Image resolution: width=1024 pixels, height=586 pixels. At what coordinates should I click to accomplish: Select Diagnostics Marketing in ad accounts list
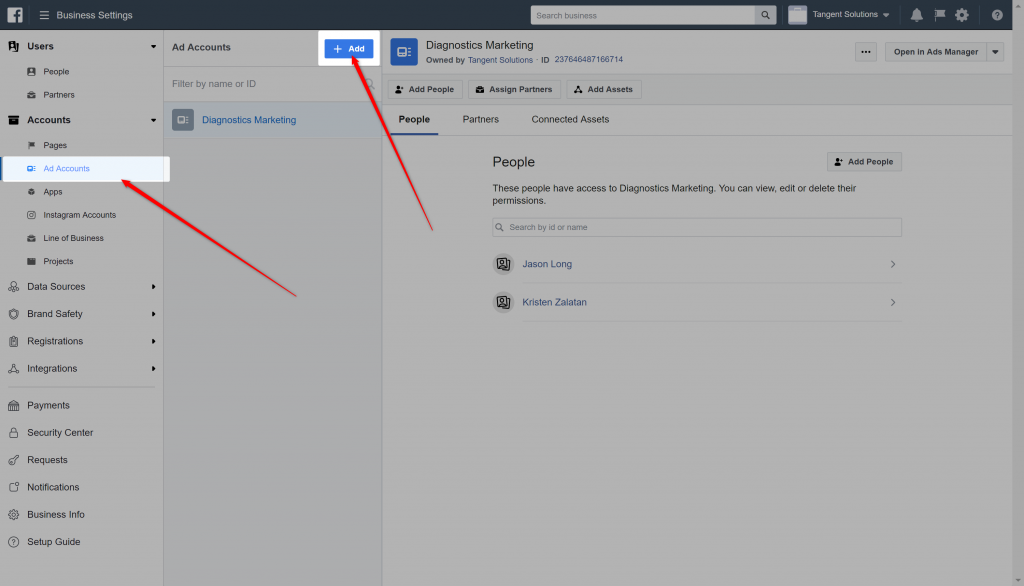tap(273, 120)
